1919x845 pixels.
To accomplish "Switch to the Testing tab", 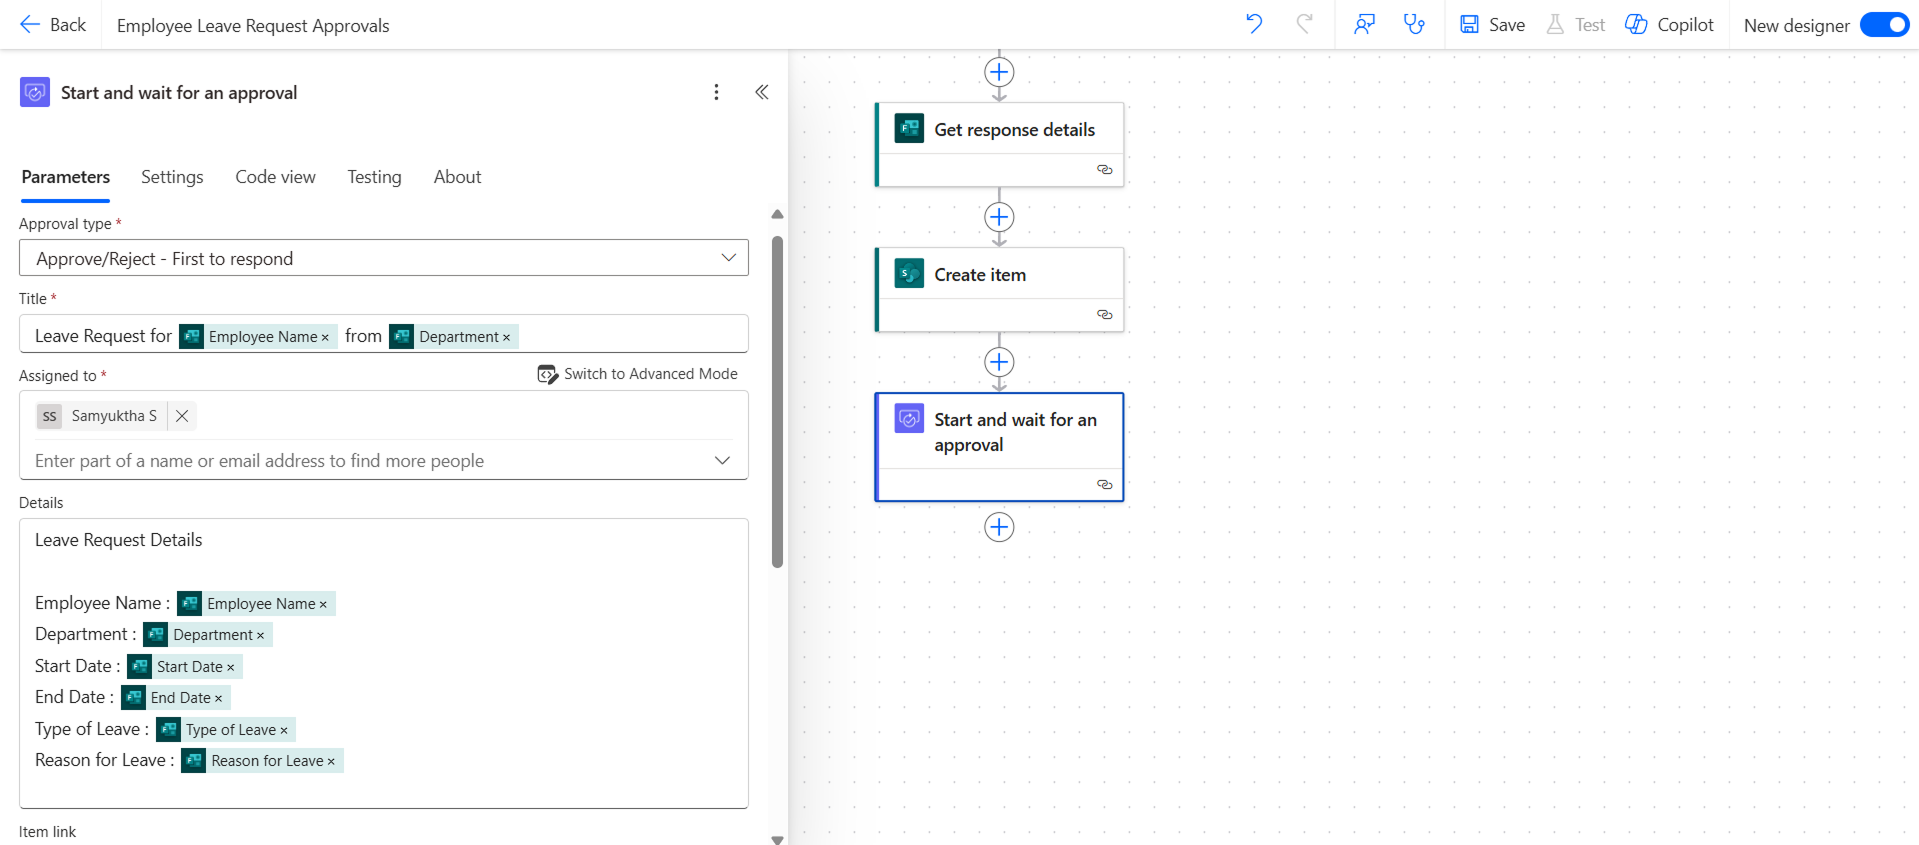I will 374,177.
